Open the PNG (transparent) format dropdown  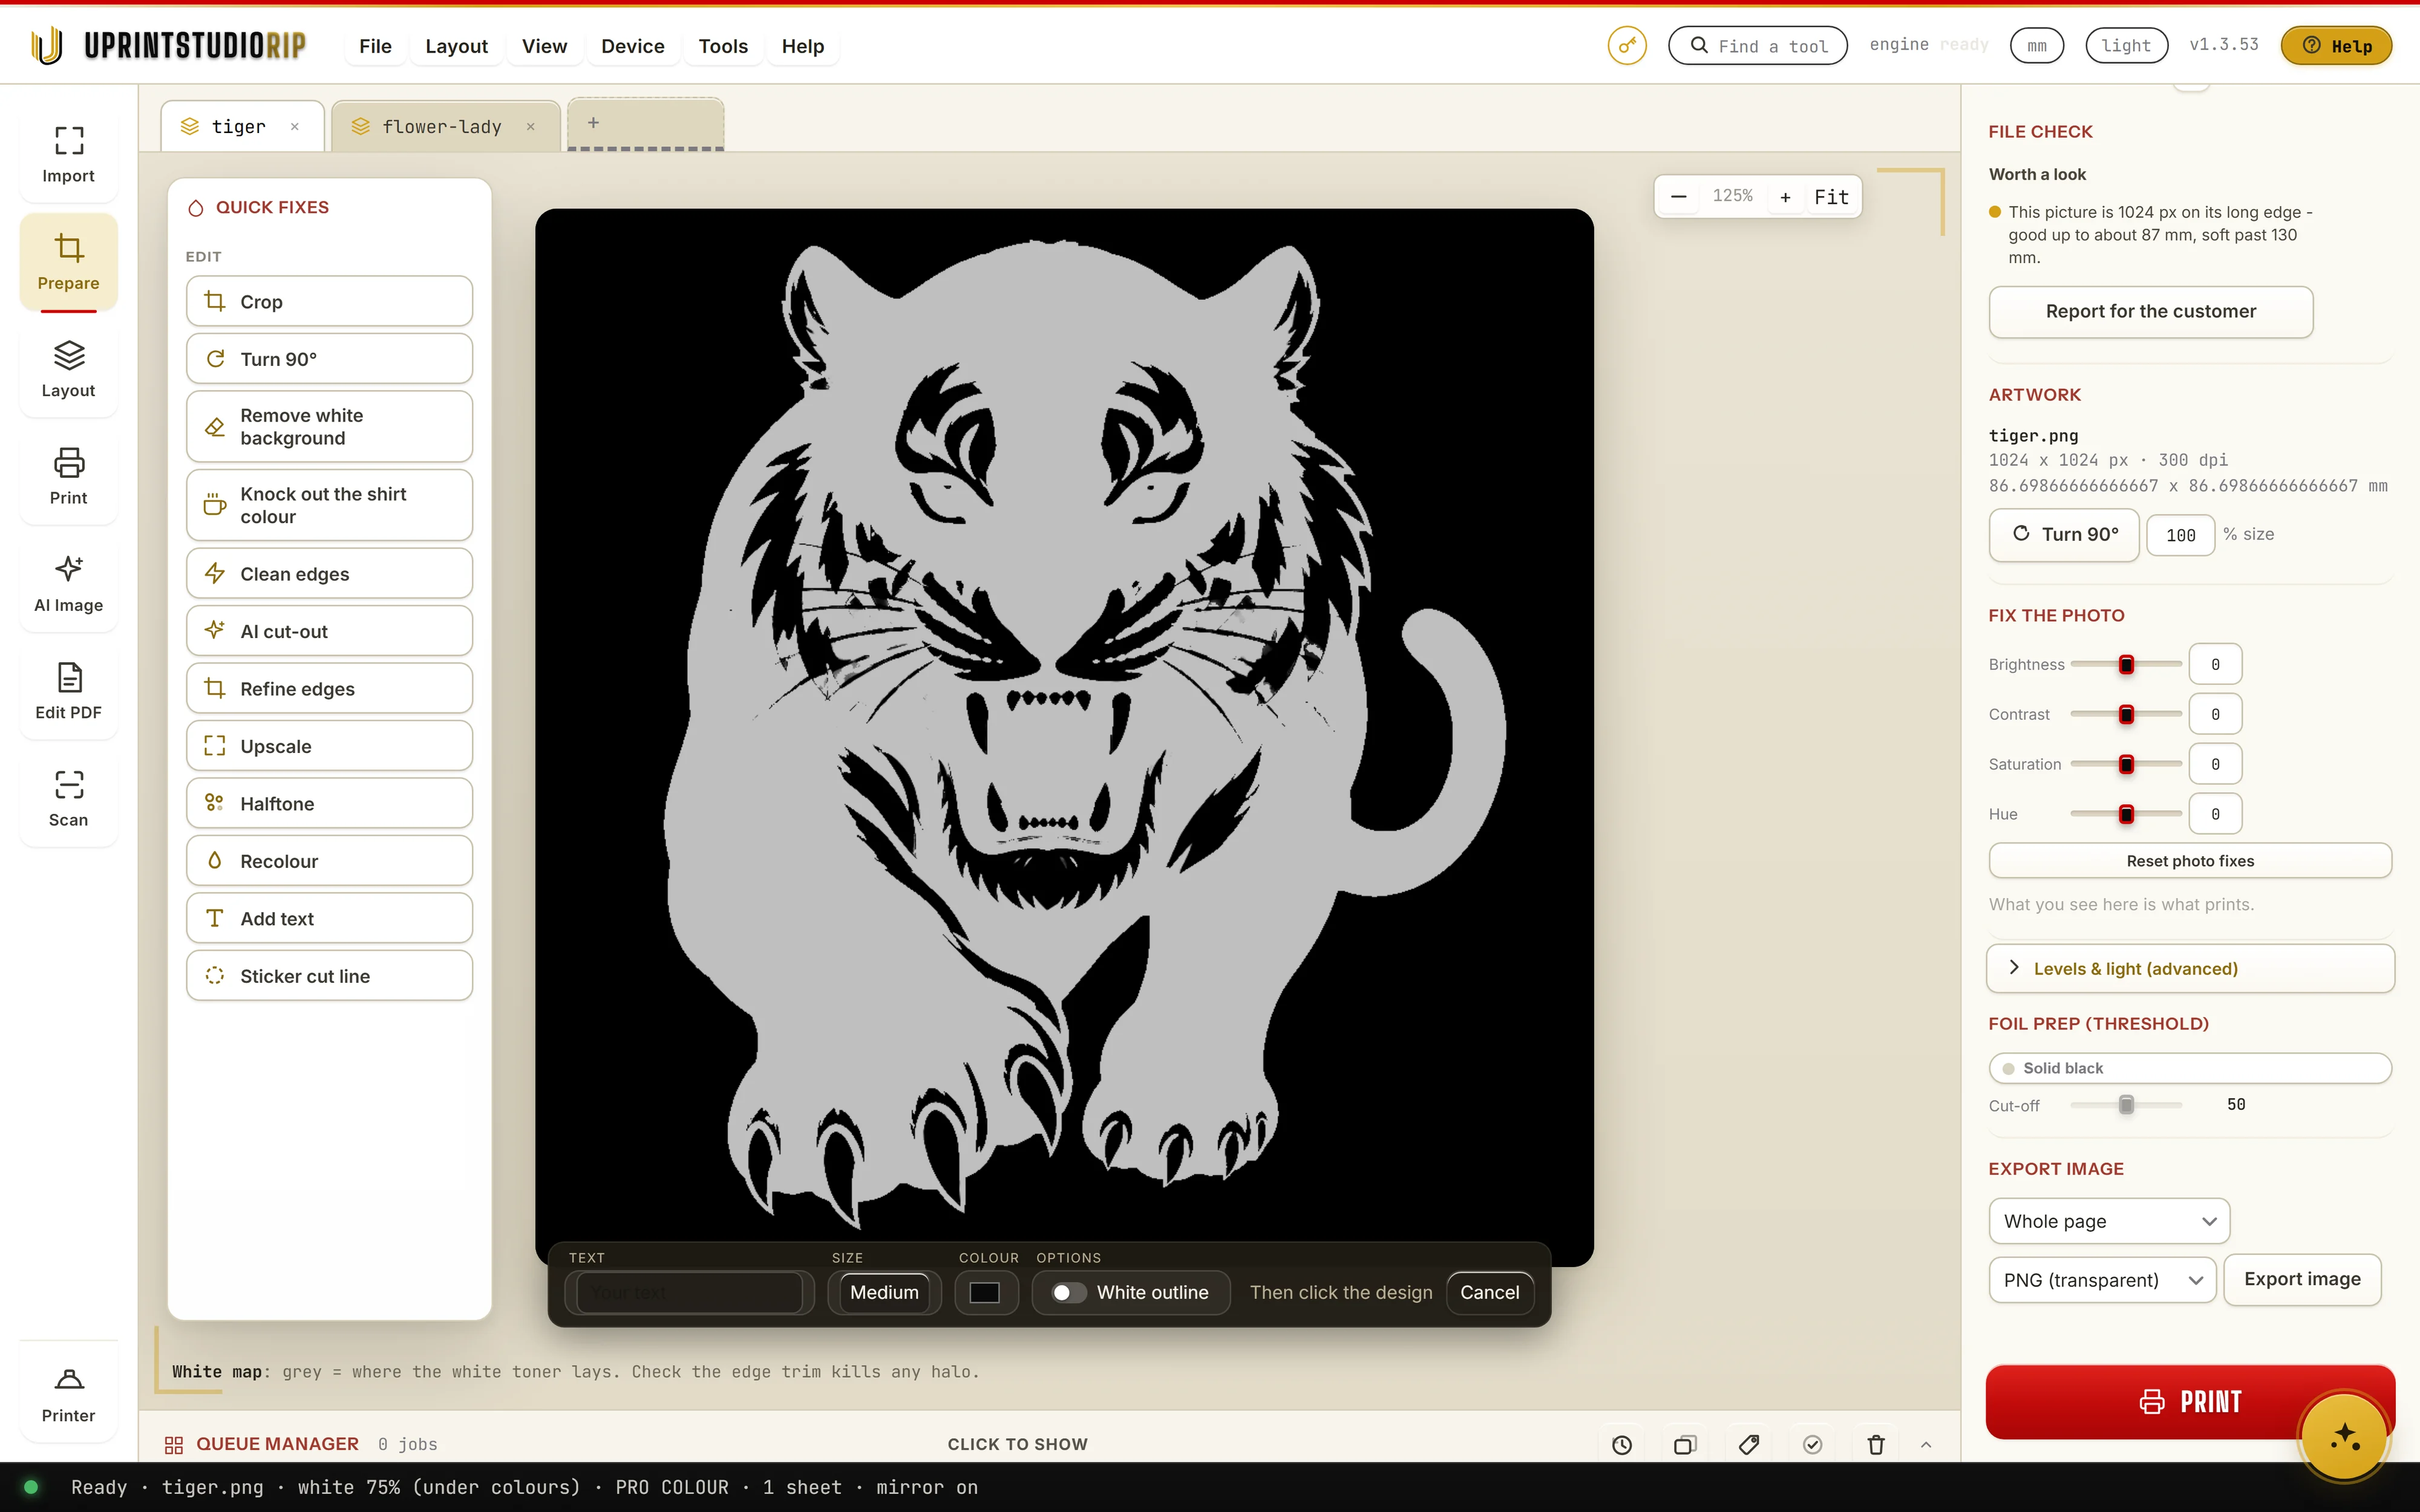(x=2102, y=1280)
